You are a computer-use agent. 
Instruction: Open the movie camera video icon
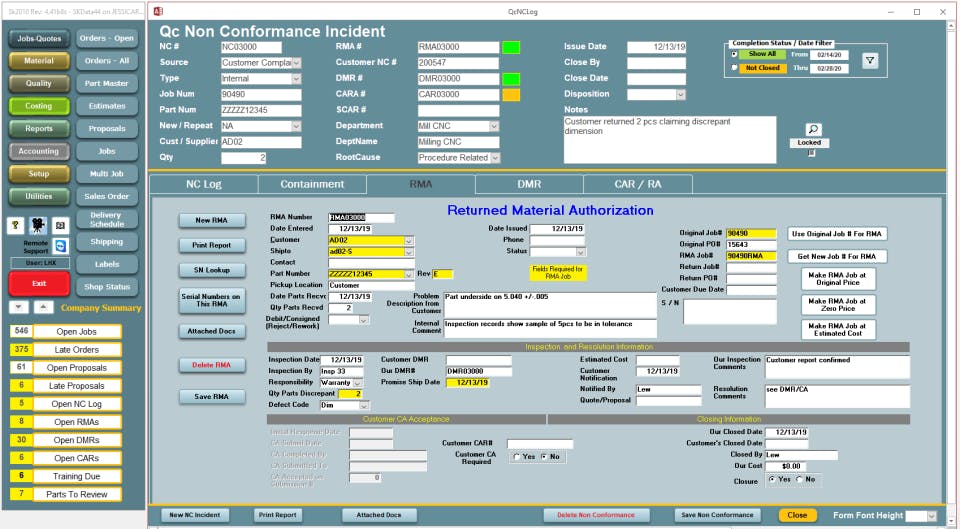click(38, 225)
